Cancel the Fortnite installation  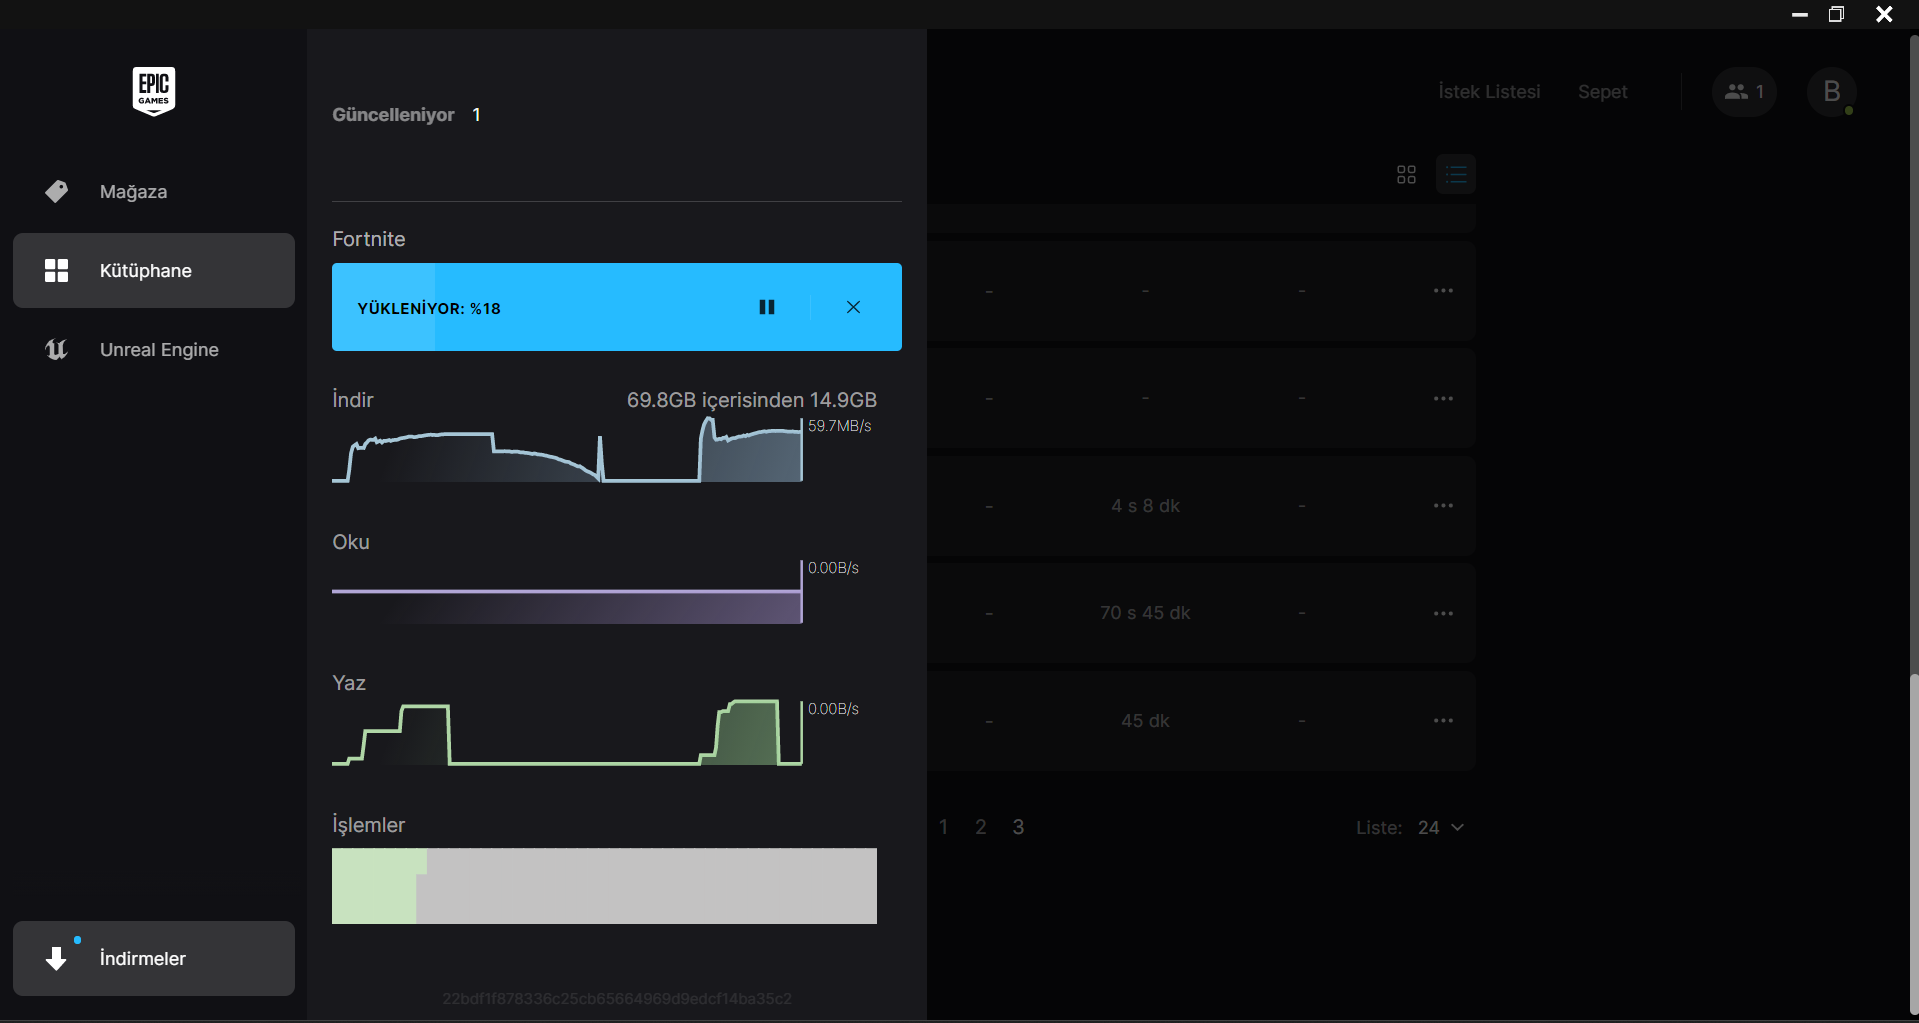[853, 307]
